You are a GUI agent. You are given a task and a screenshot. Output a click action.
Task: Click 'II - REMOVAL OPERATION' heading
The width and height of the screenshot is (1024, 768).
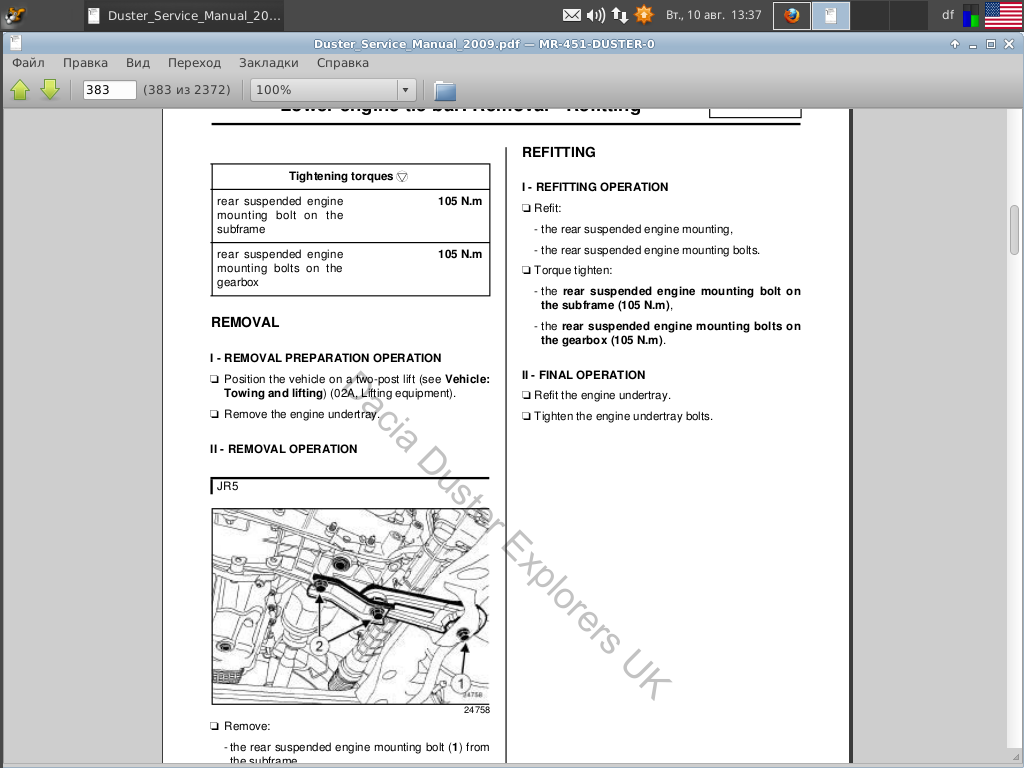pyautogui.click(x=284, y=449)
